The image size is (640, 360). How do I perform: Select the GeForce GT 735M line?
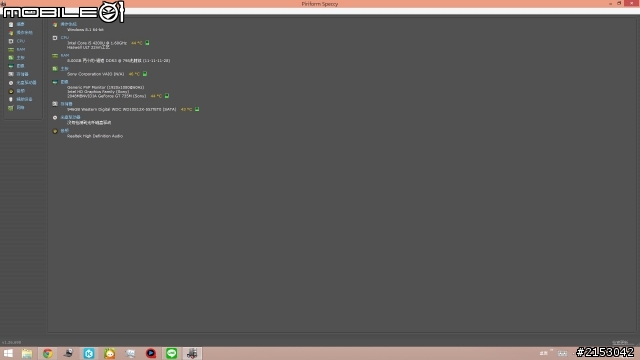point(106,96)
